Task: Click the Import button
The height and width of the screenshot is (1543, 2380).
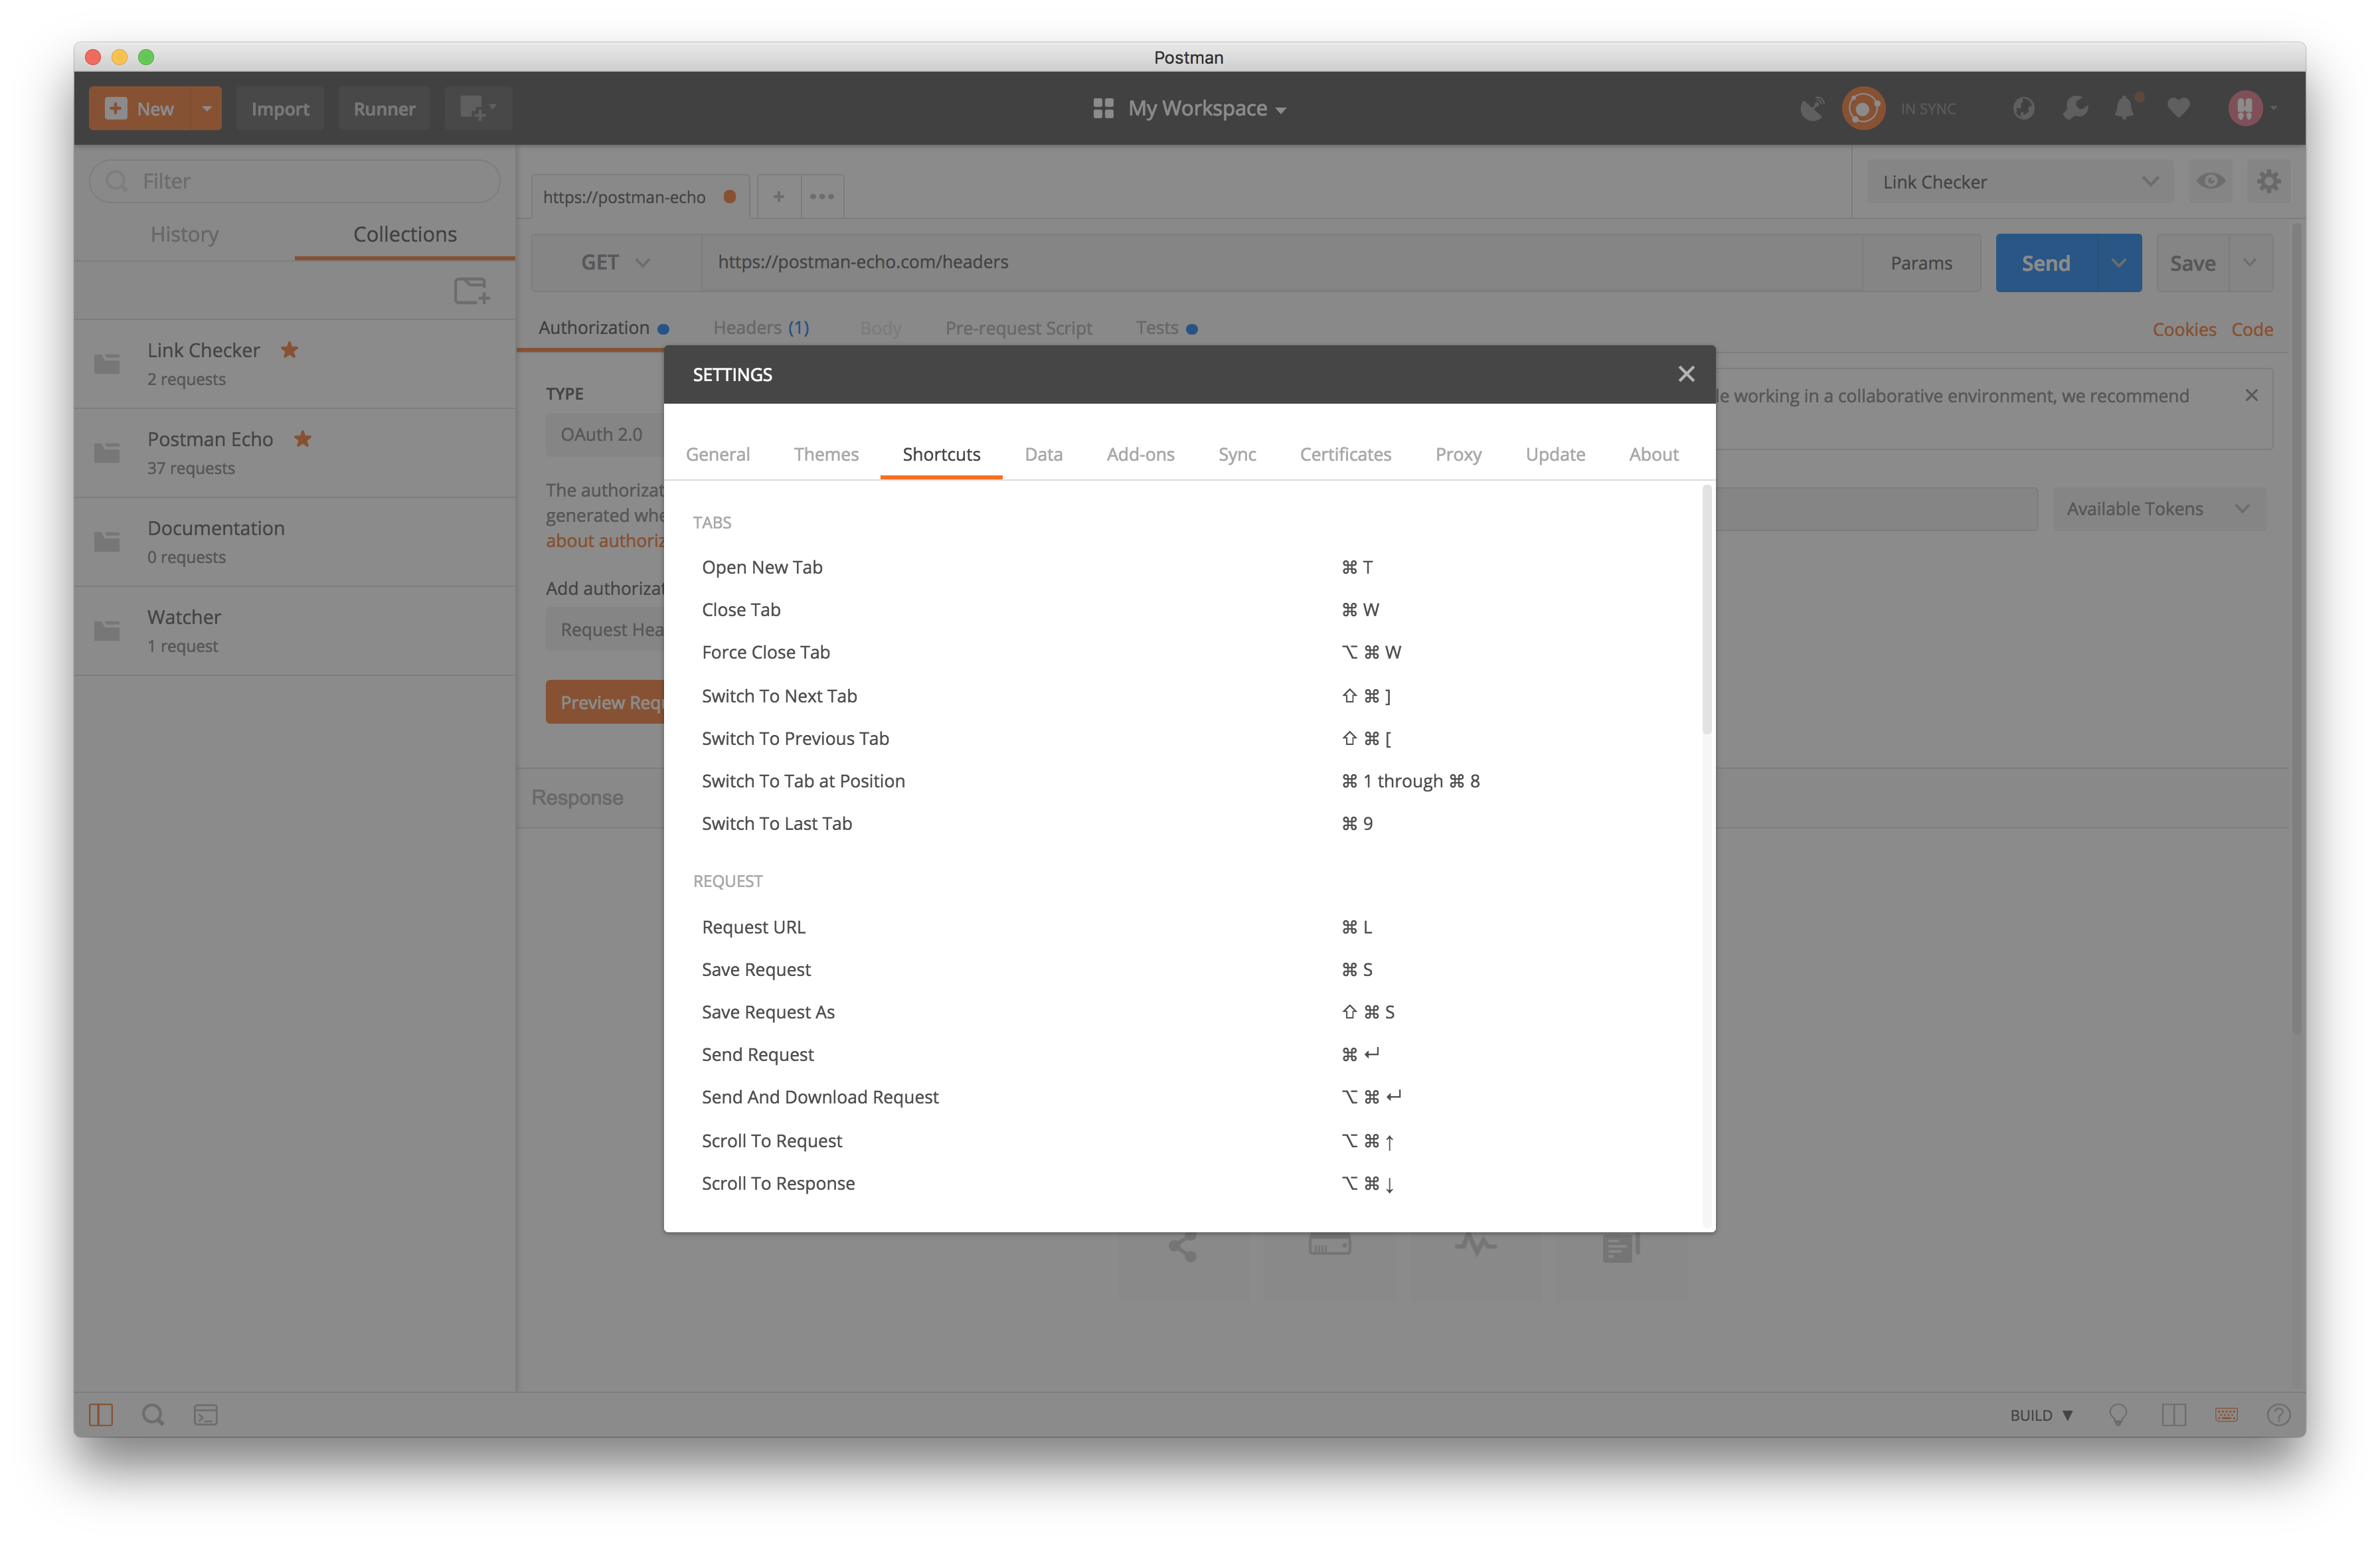Action: pos(280,108)
